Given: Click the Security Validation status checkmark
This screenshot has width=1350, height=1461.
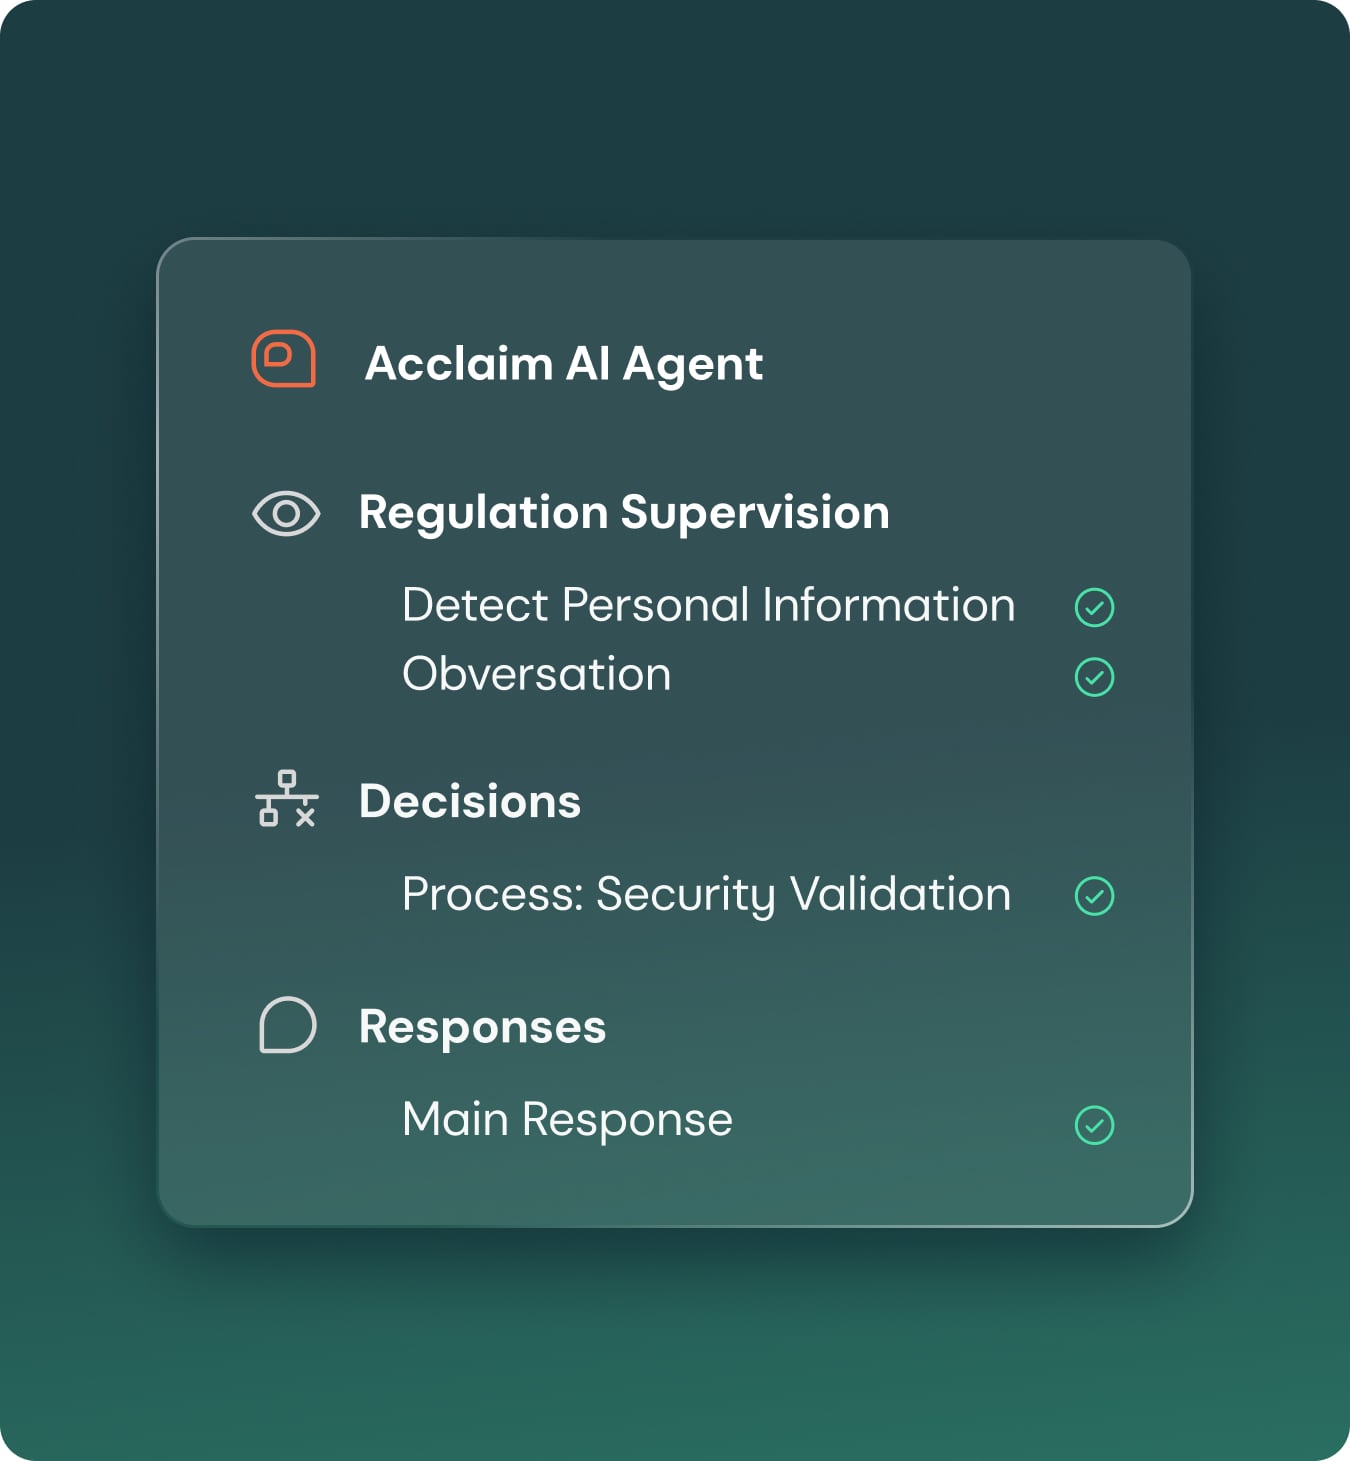Looking at the screenshot, I should click(1094, 896).
